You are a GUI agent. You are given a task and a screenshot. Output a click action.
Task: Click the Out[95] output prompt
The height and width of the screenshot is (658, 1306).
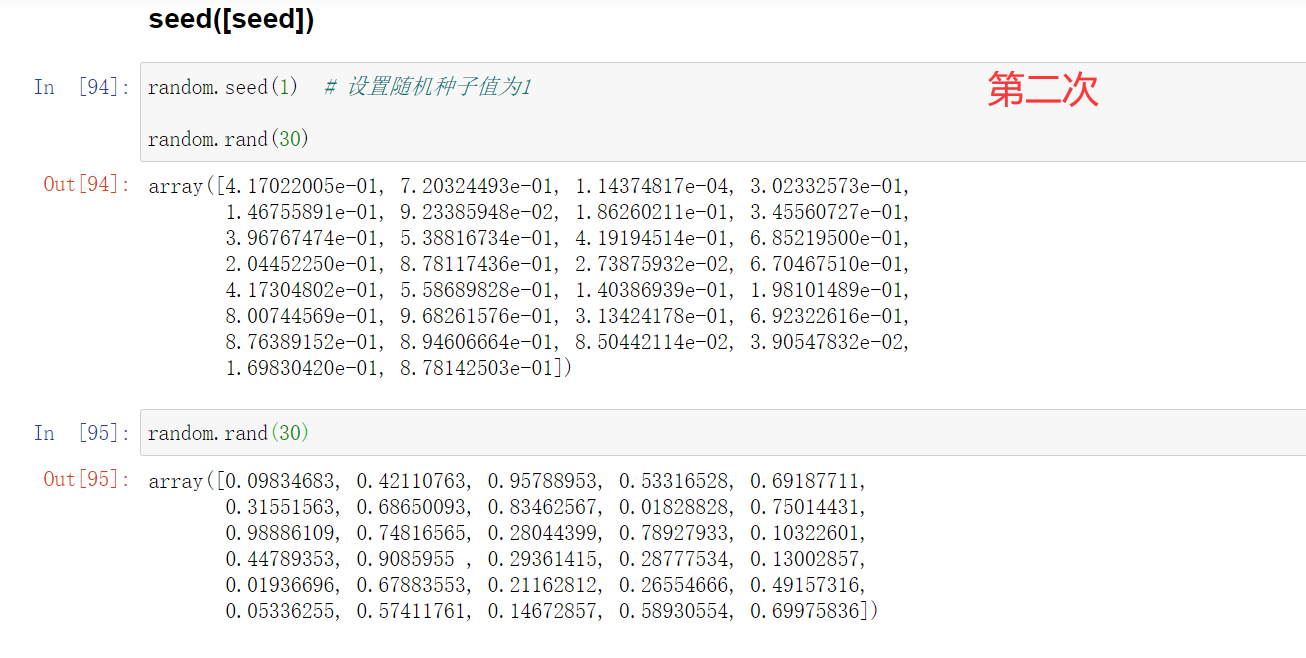coord(87,479)
